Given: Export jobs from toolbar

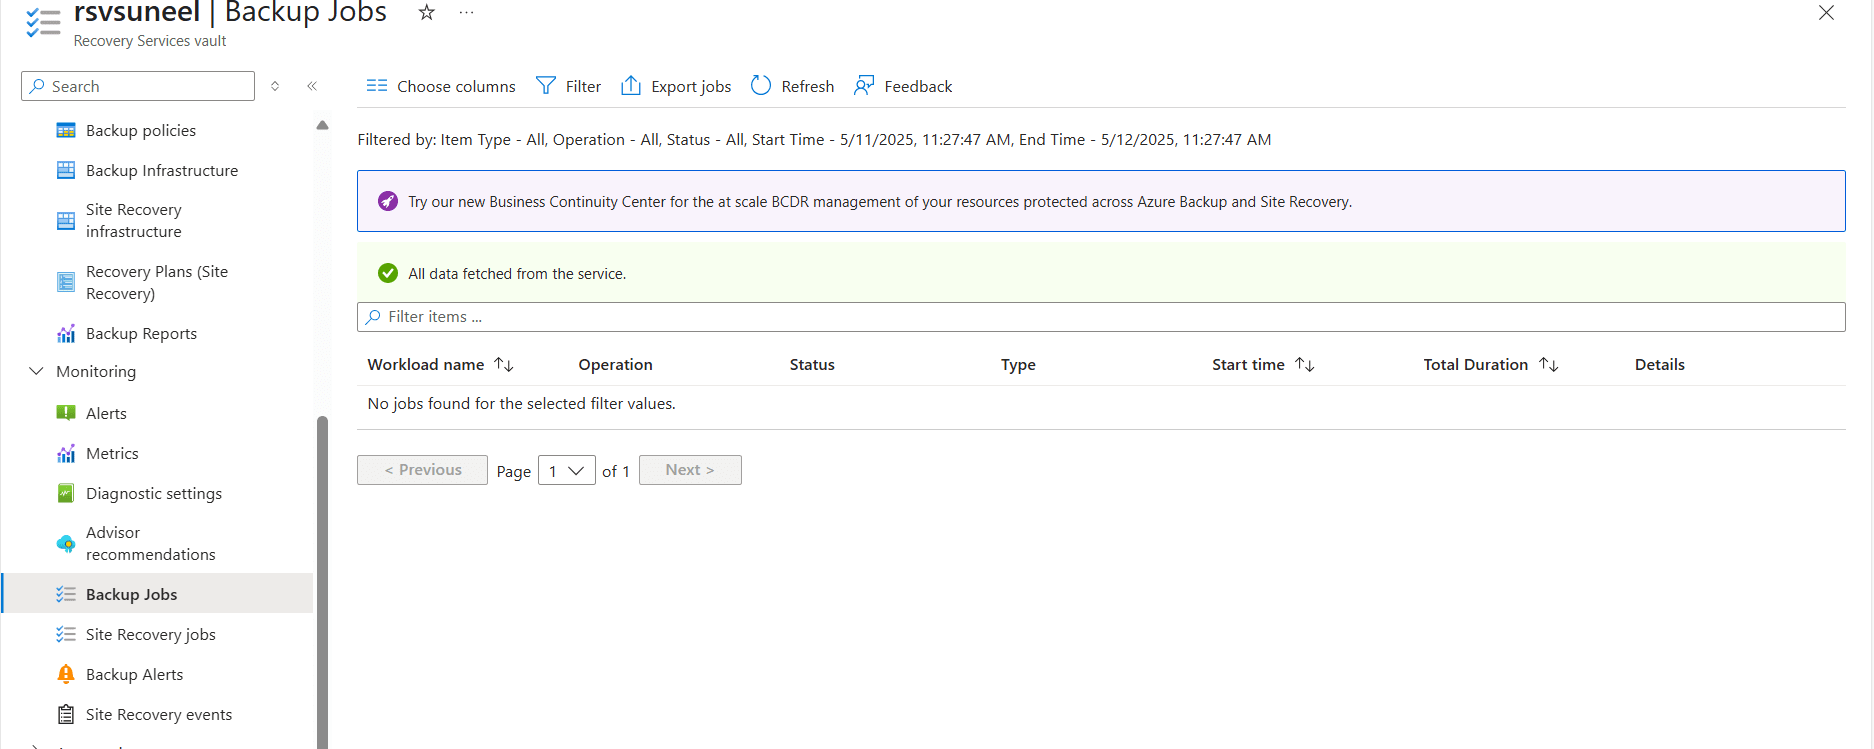Looking at the screenshot, I should pos(676,86).
